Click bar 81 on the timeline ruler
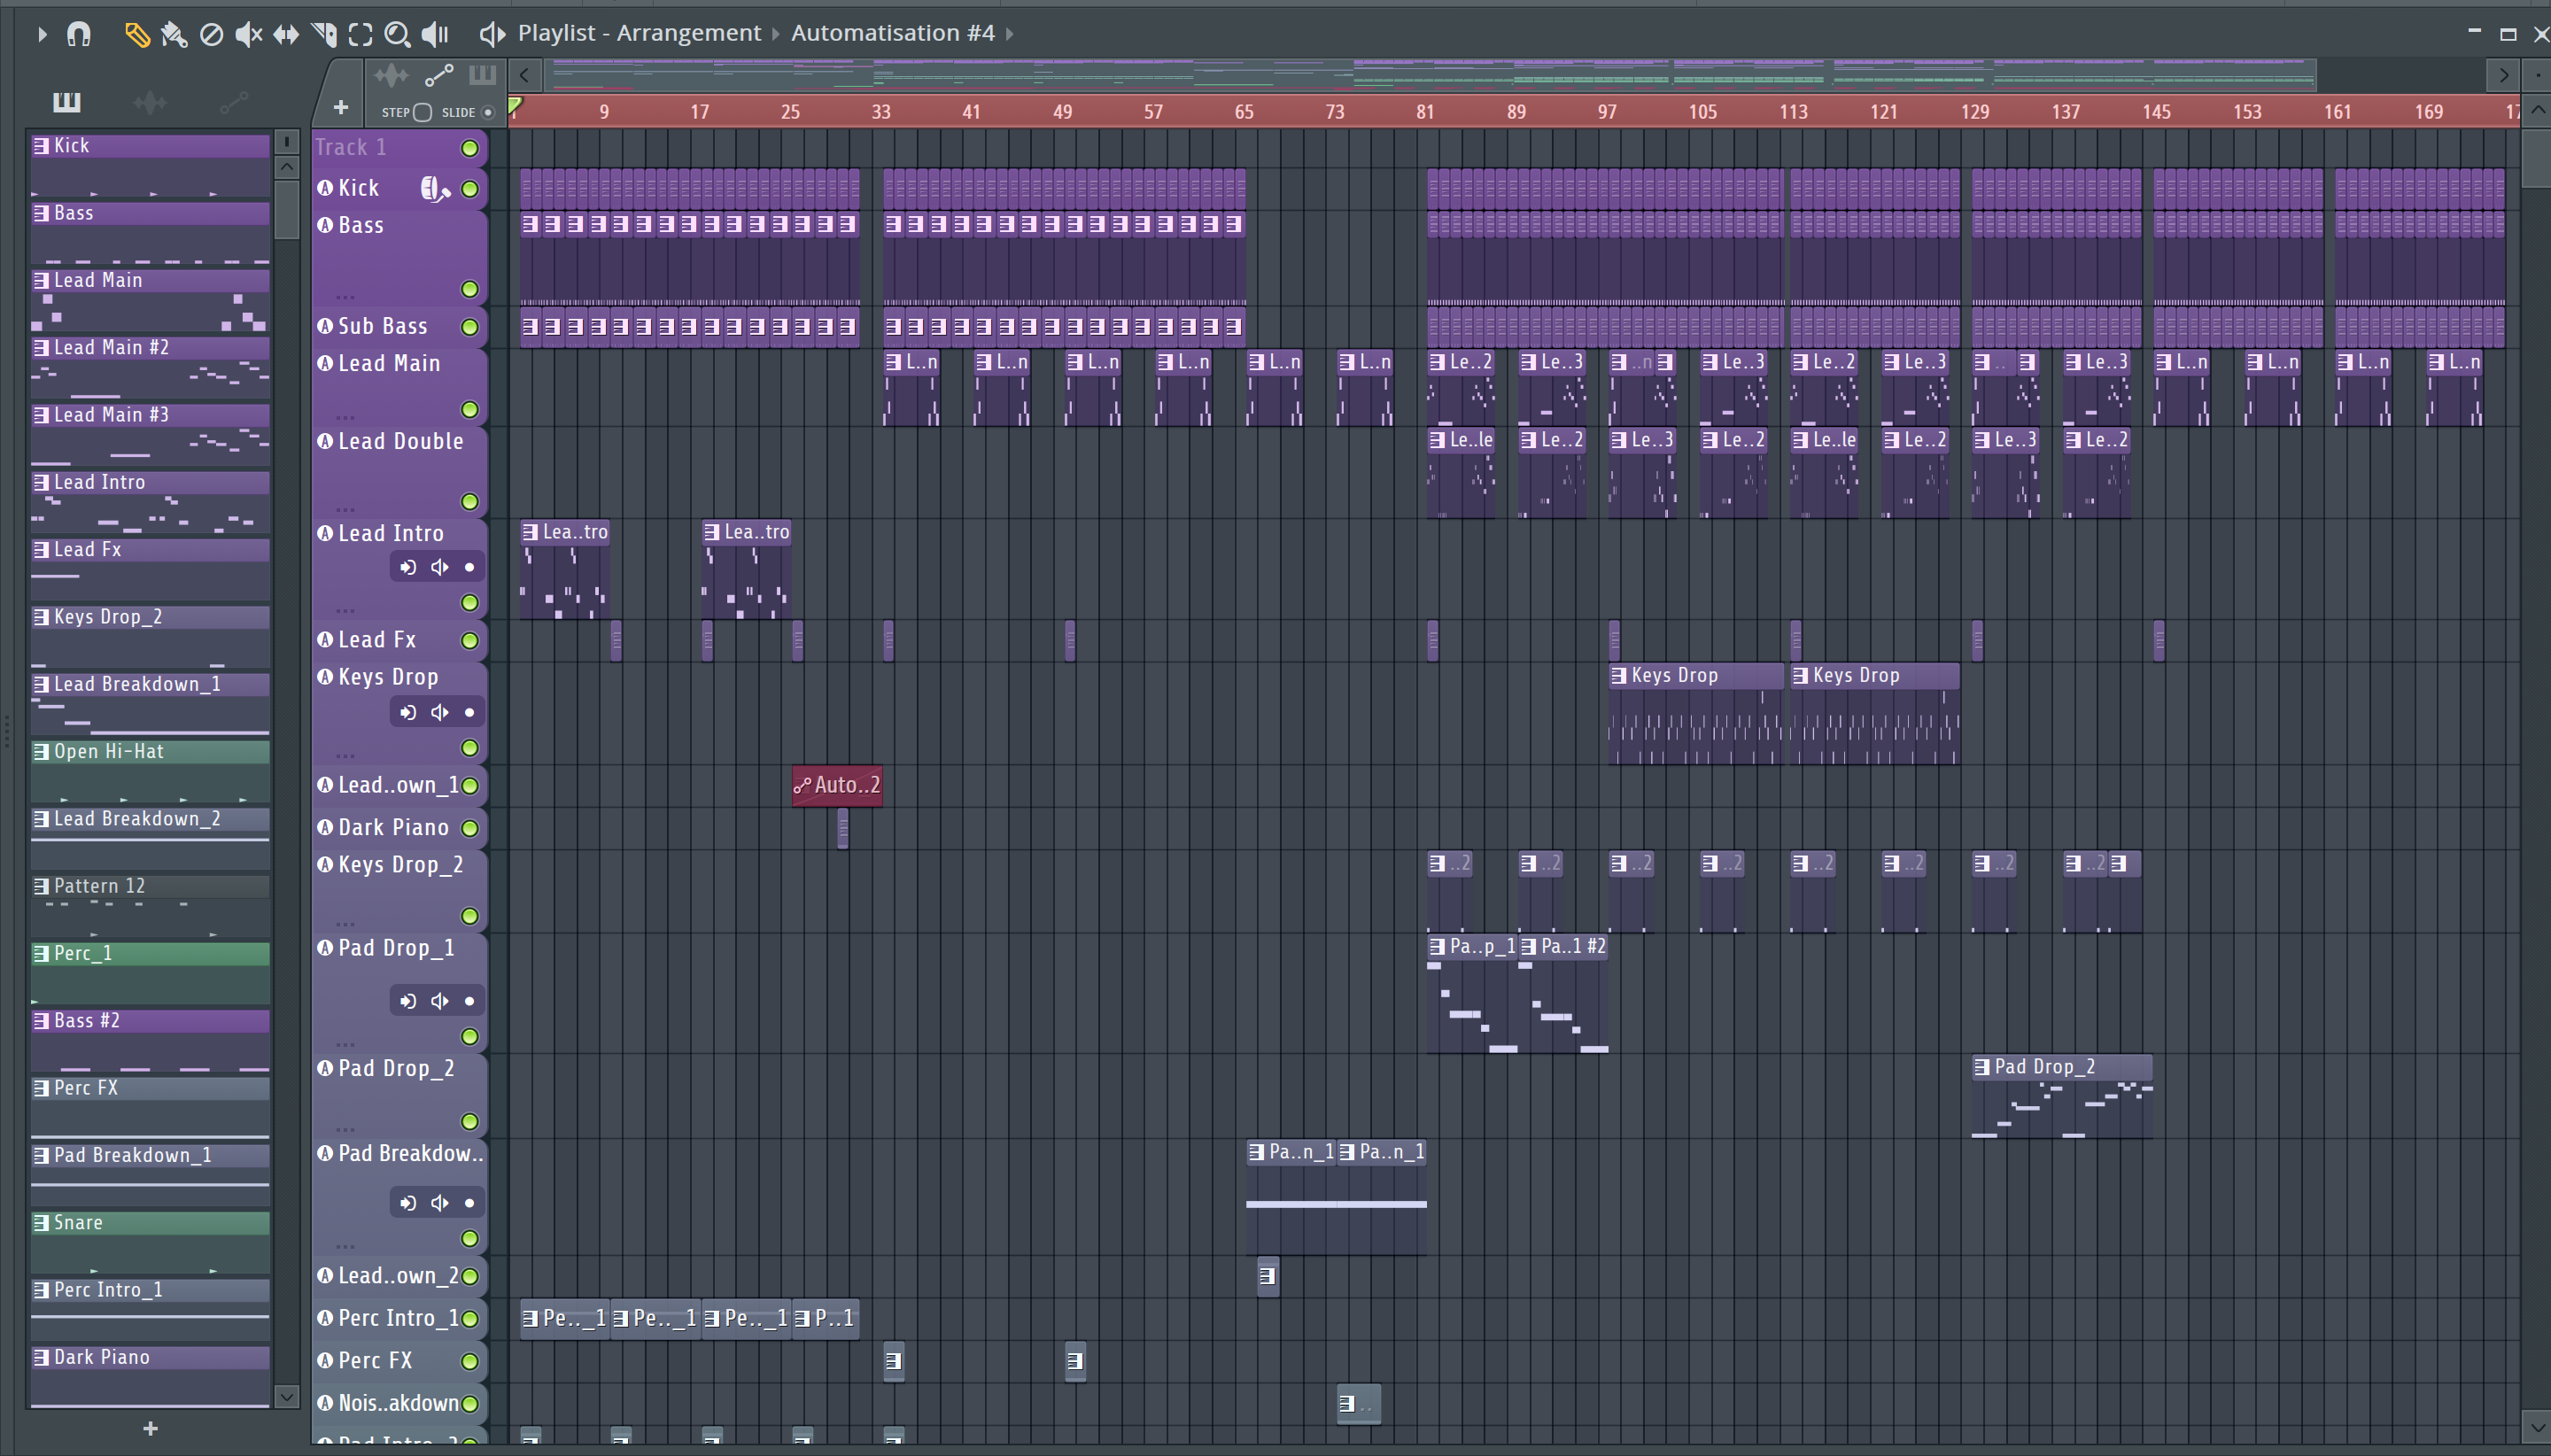 pyautogui.click(x=1425, y=112)
